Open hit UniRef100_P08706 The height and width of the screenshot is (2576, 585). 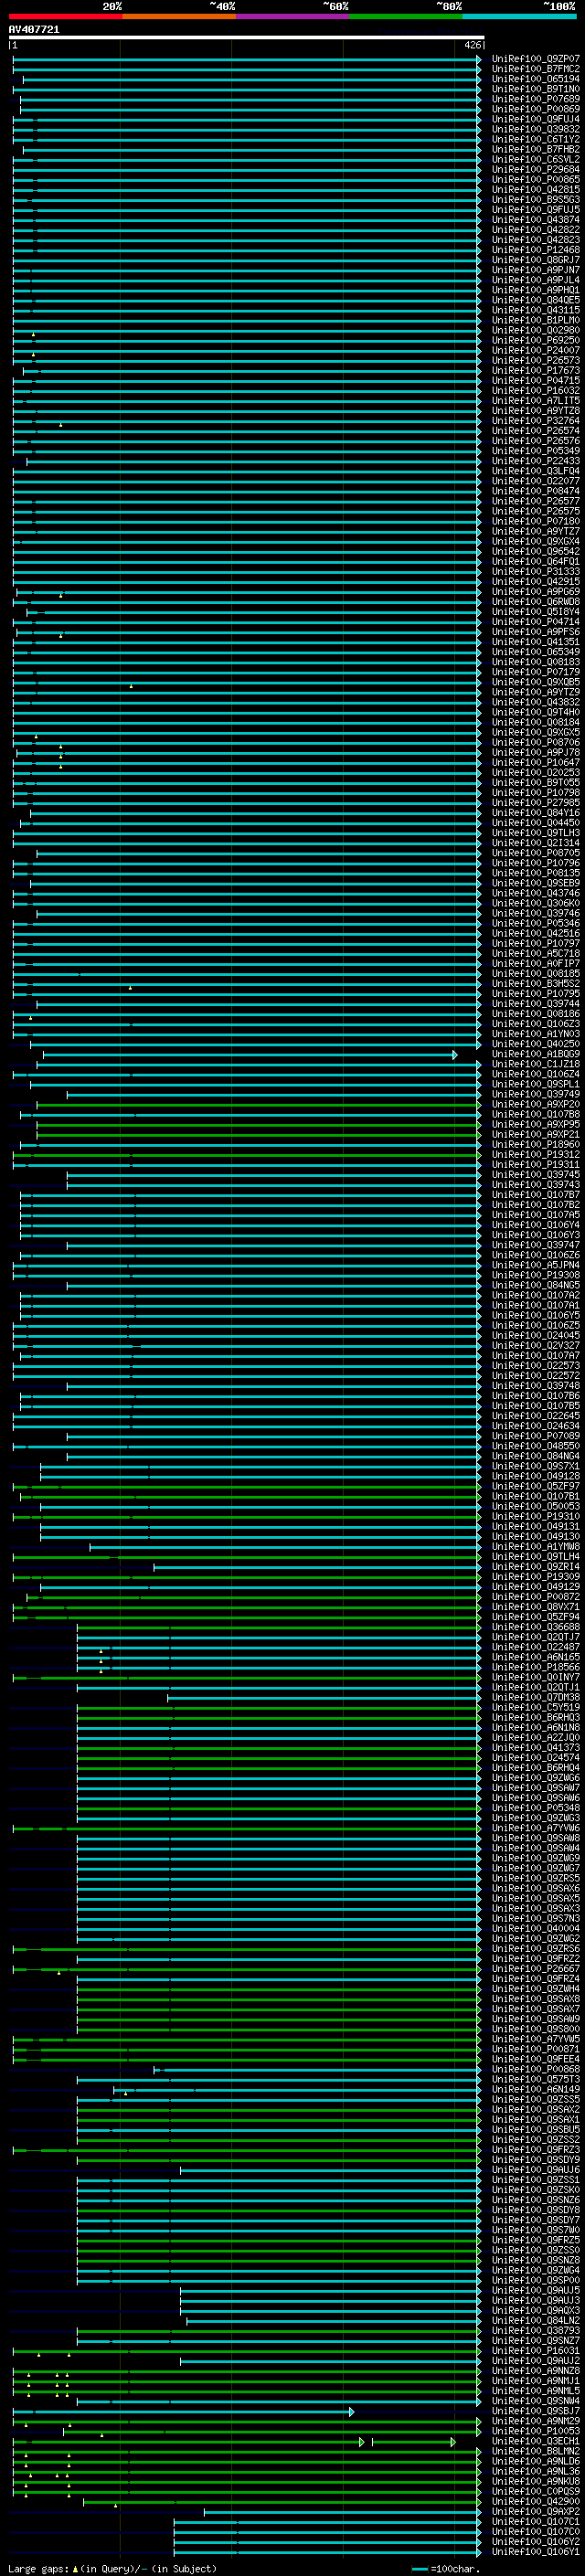536,743
